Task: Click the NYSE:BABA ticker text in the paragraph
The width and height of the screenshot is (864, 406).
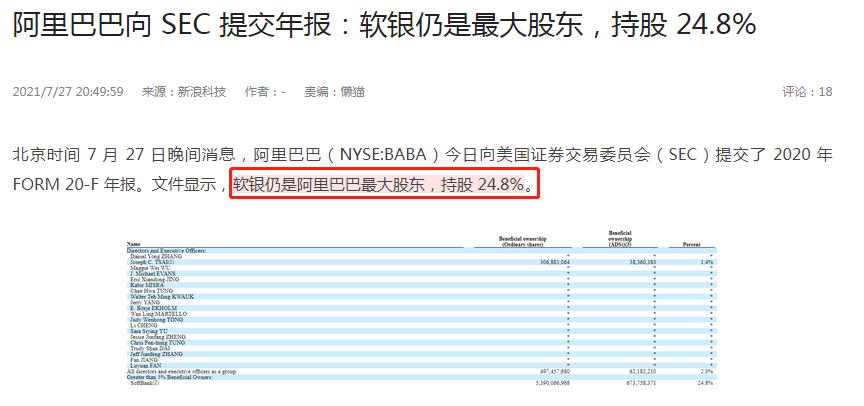Action: (383, 155)
